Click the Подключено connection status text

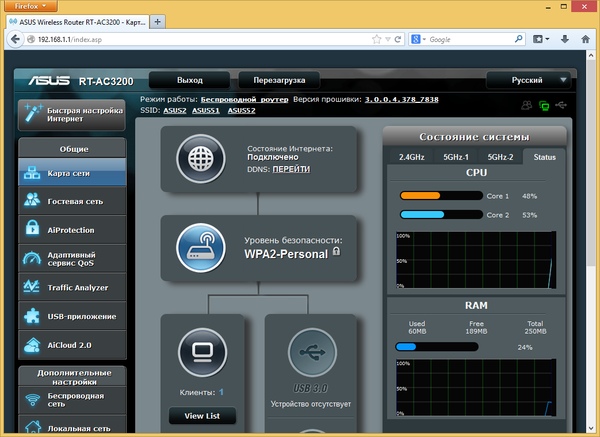273,157
